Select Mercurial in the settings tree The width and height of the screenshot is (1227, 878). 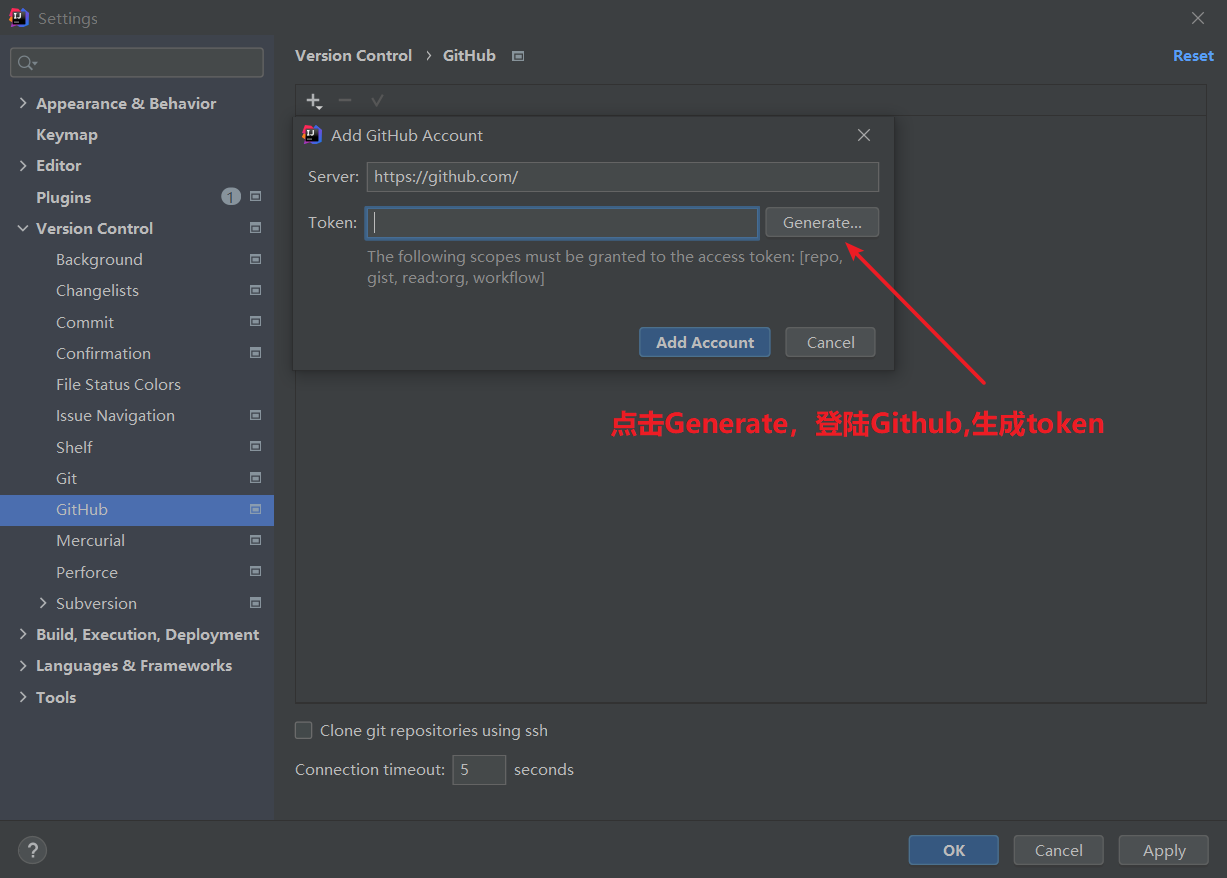point(90,540)
